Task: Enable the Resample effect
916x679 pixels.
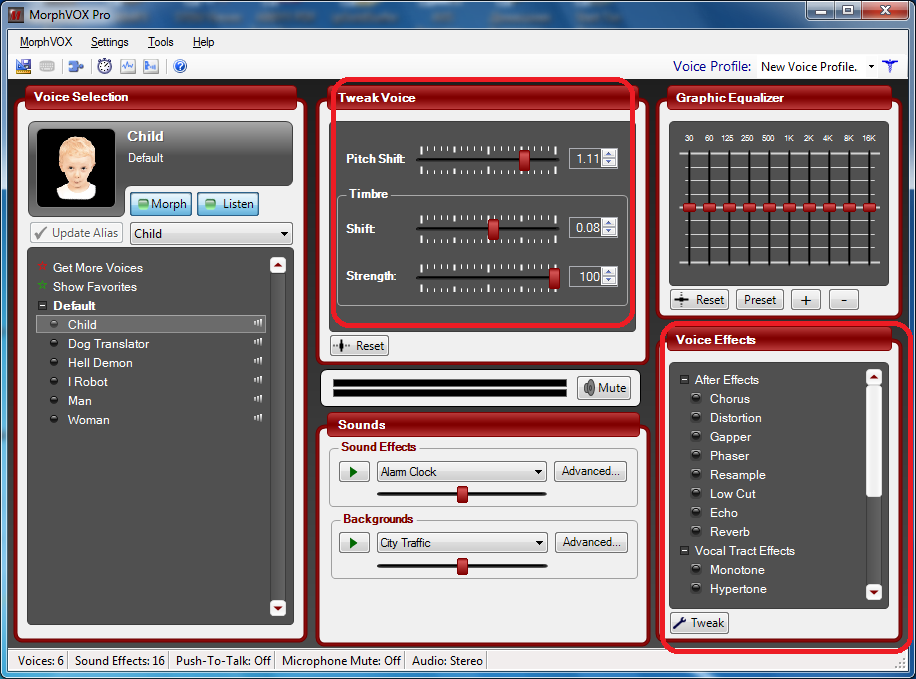Action: tap(696, 474)
